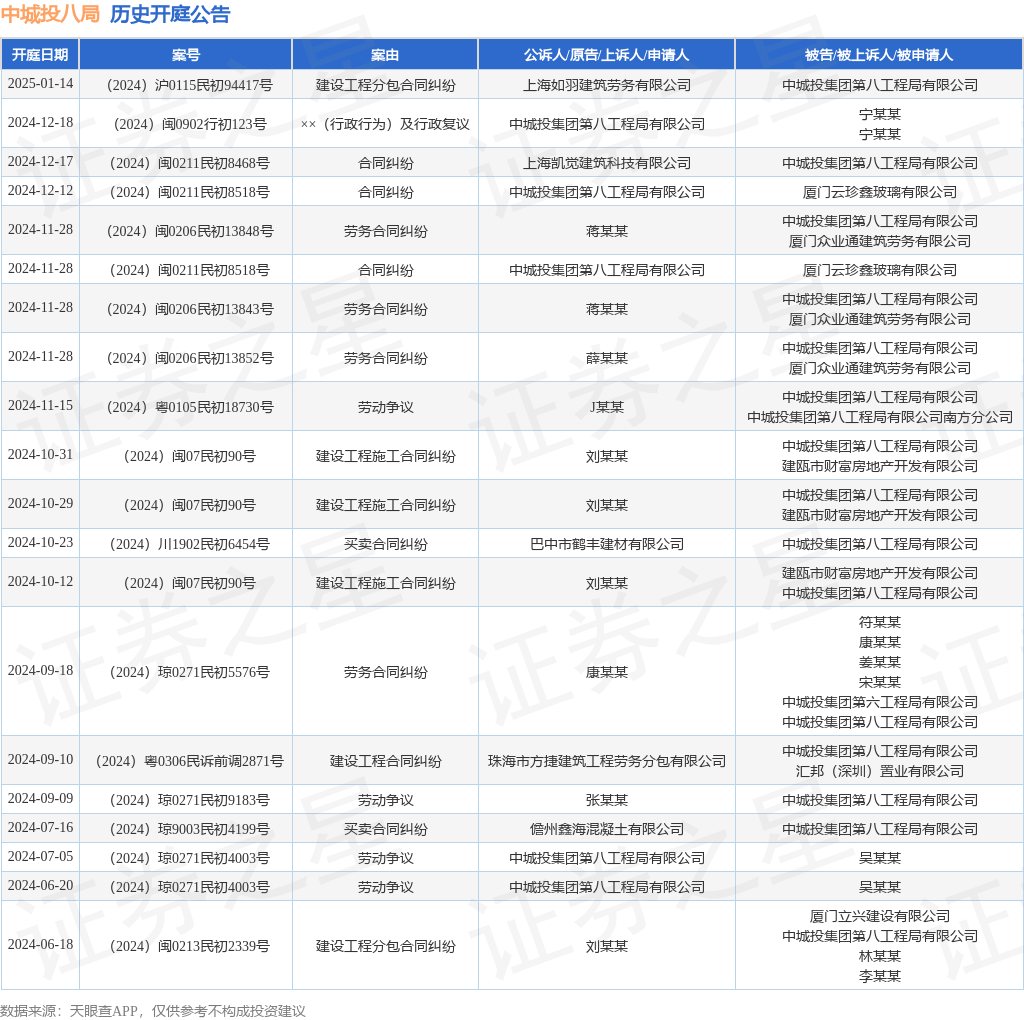Click 建设工程合同纠纷 cause cell
Viewport: 1024px width, 1020px height.
pyautogui.click(x=385, y=761)
